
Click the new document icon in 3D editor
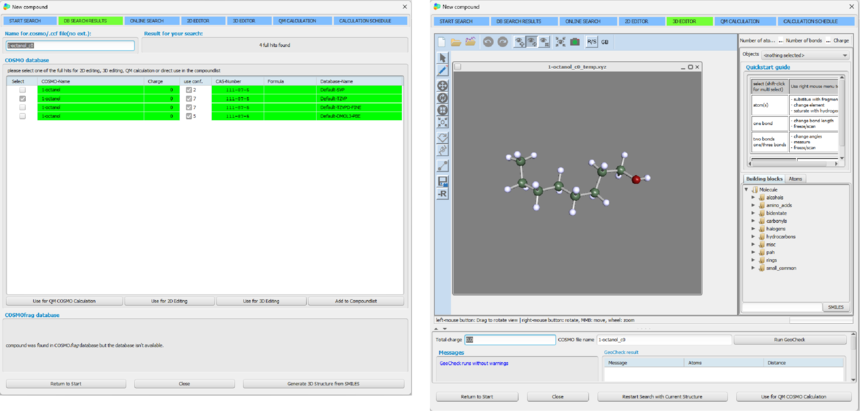[x=442, y=42]
